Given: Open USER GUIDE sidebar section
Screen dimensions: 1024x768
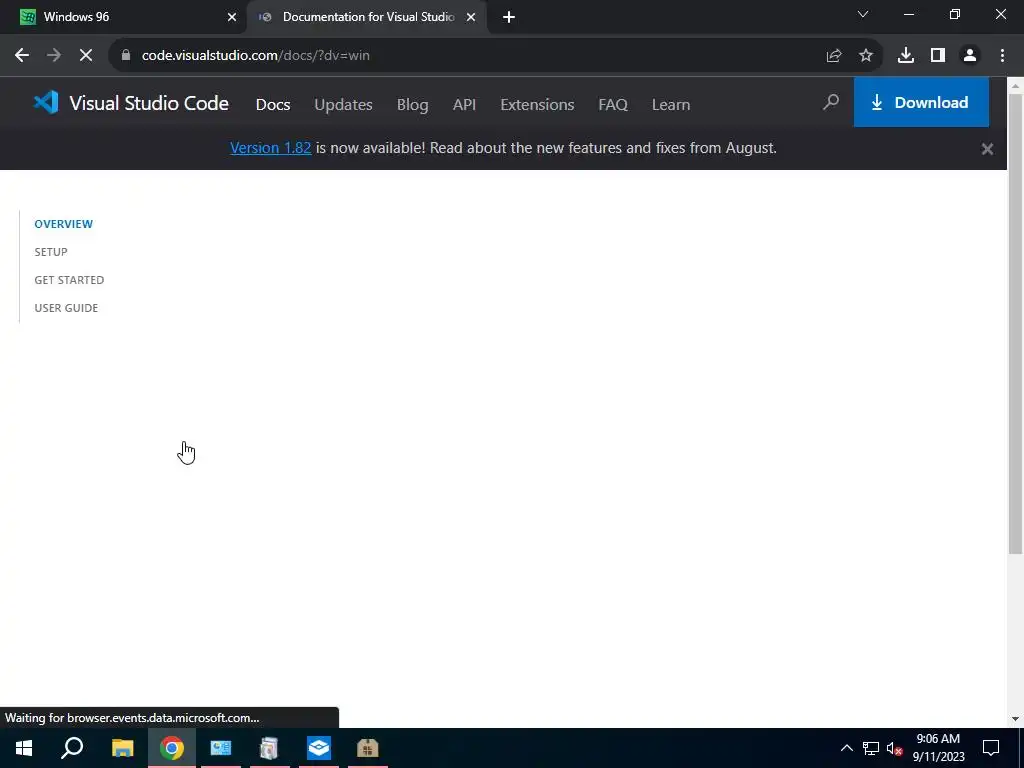Looking at the screenshot, I should point(66,308).
